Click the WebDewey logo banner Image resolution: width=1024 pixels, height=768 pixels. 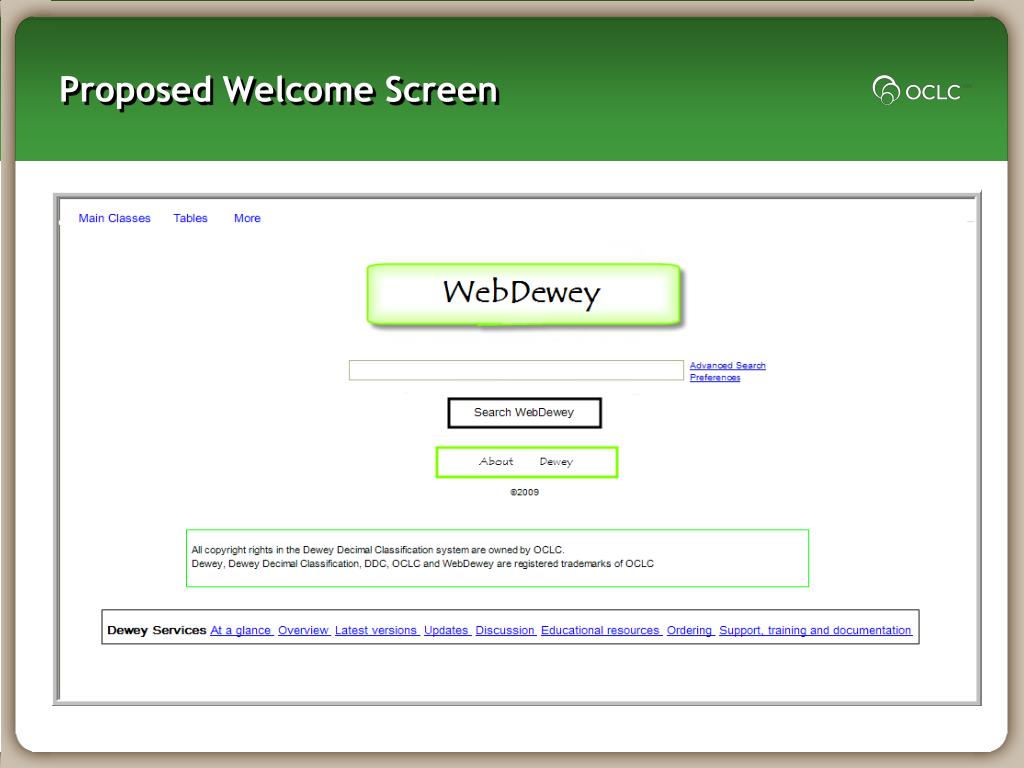[523, 294]
